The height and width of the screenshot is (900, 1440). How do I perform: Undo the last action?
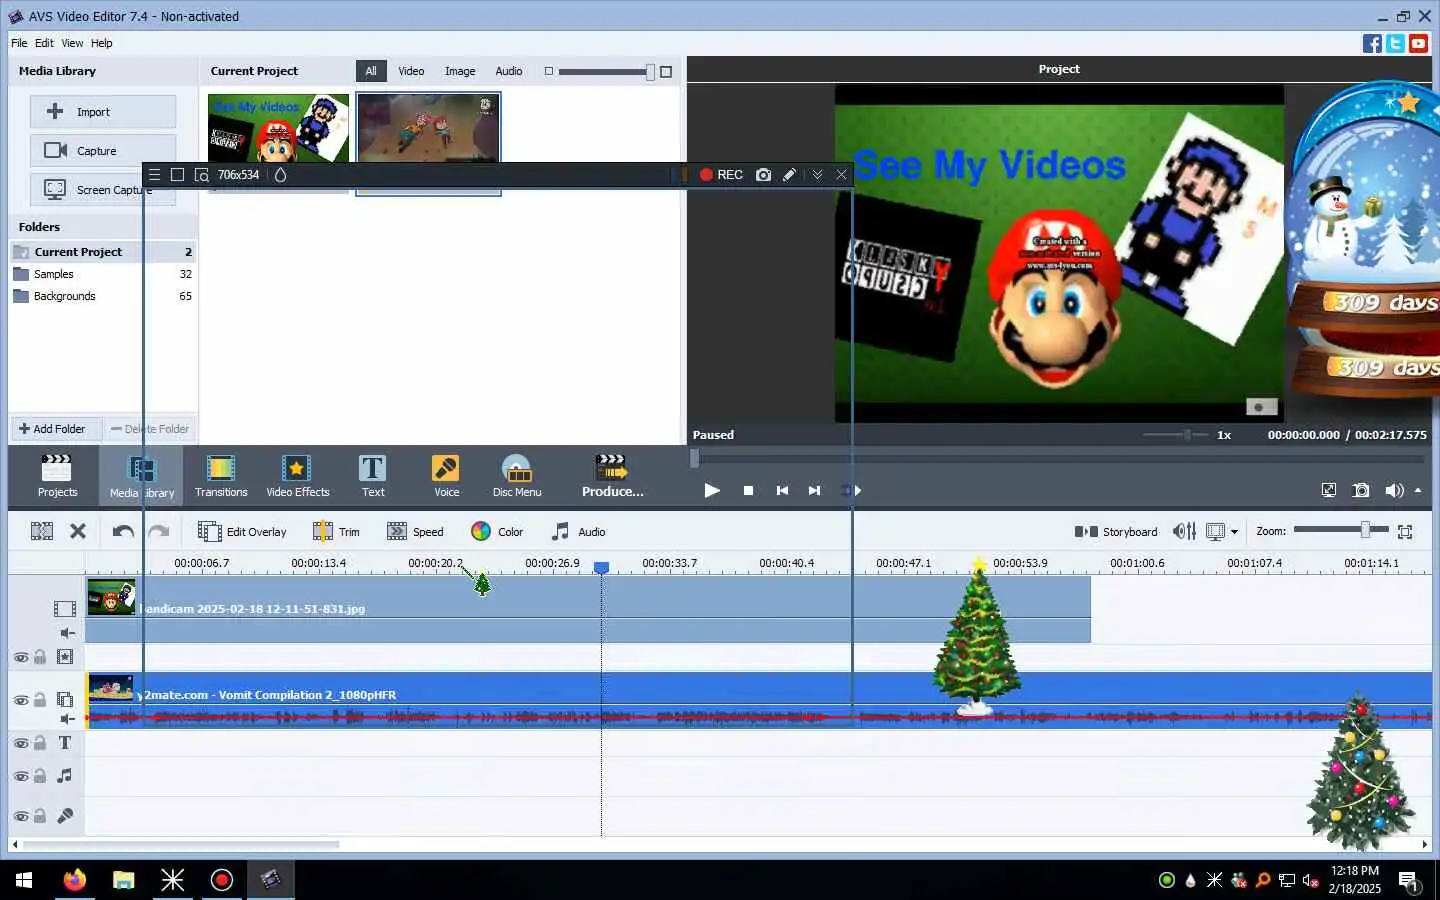tap(123, 531)
